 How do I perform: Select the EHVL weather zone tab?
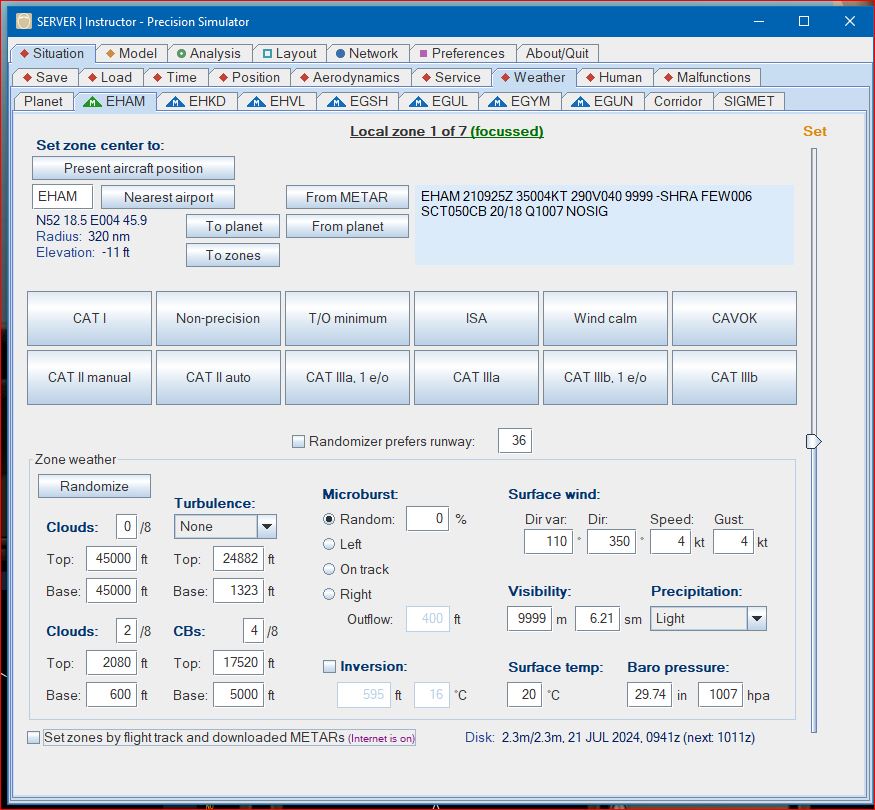click(277, 102)
